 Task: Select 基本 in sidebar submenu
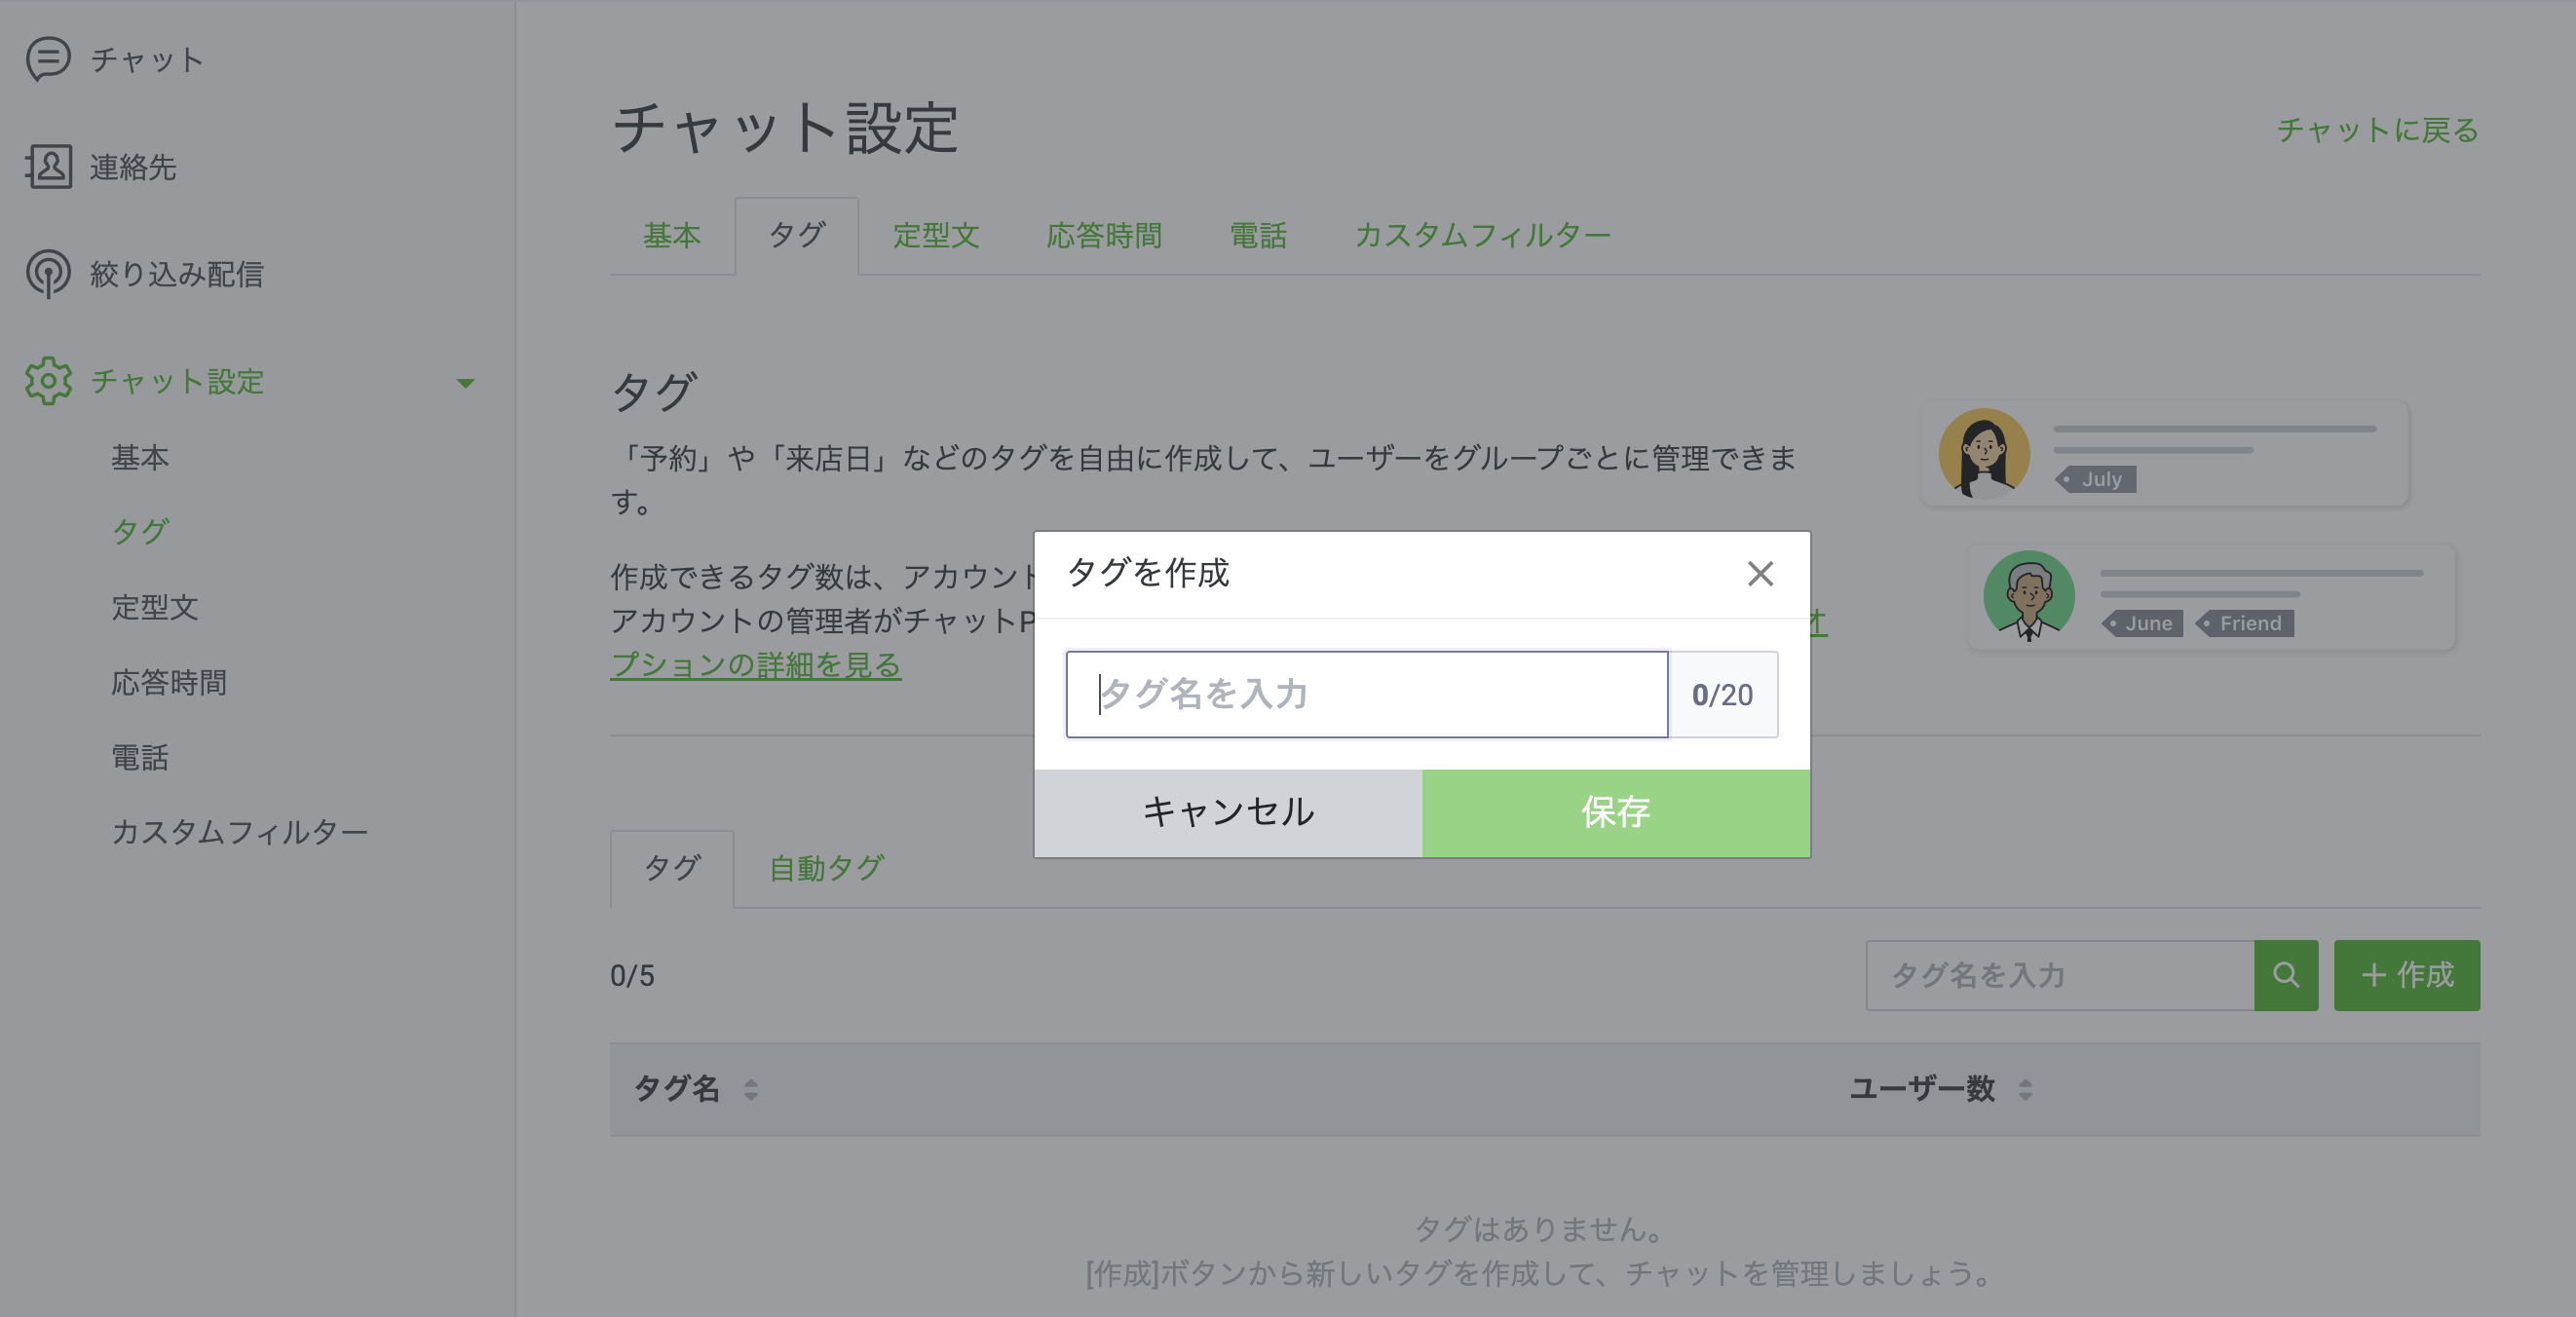140,457
